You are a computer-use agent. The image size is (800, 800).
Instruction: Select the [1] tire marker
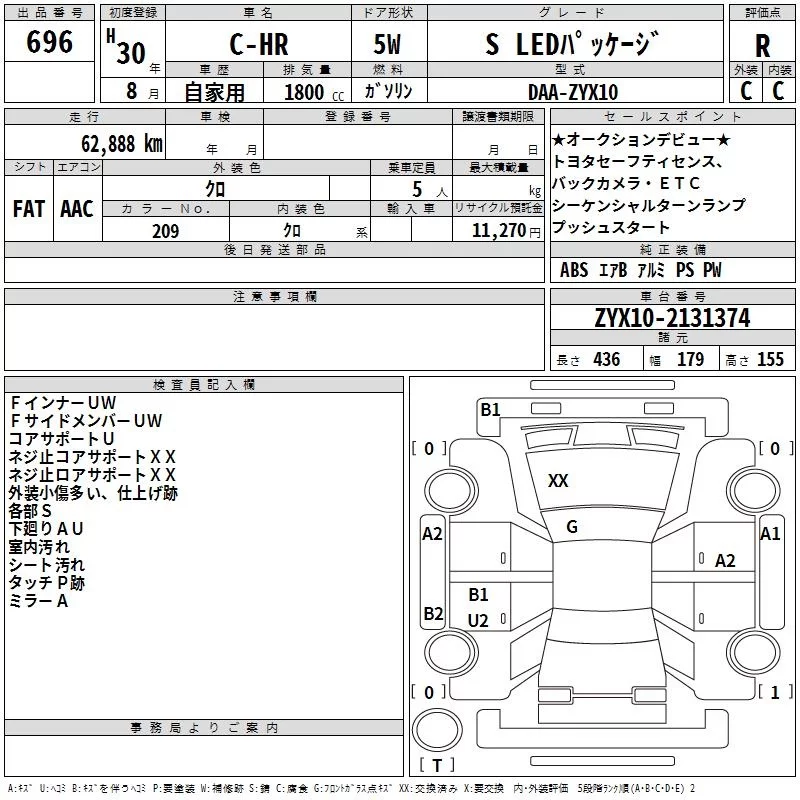click(x=775, y=692)
